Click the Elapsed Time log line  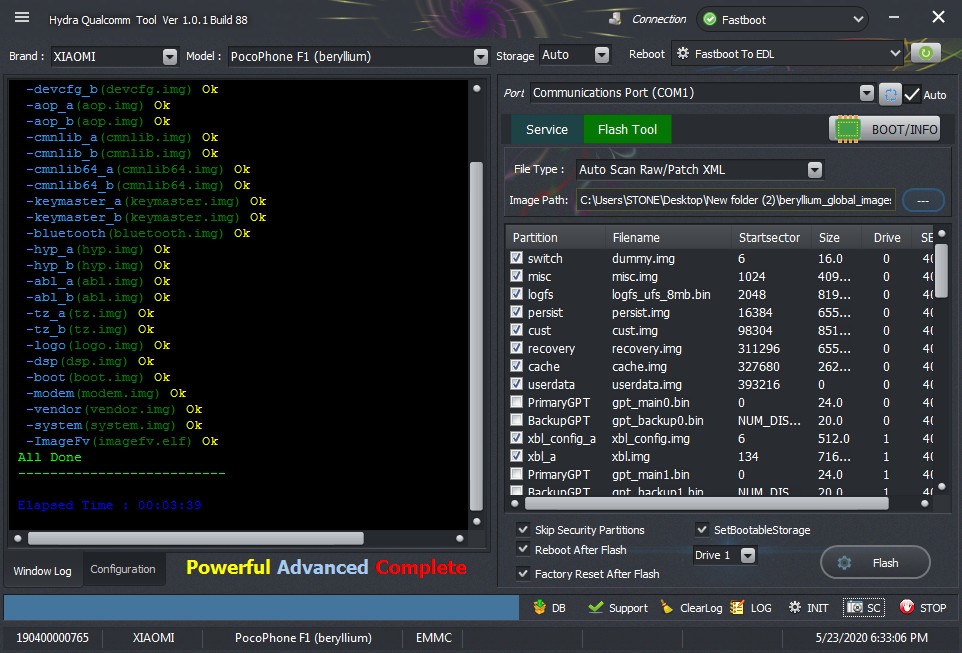tap(109, 505)
